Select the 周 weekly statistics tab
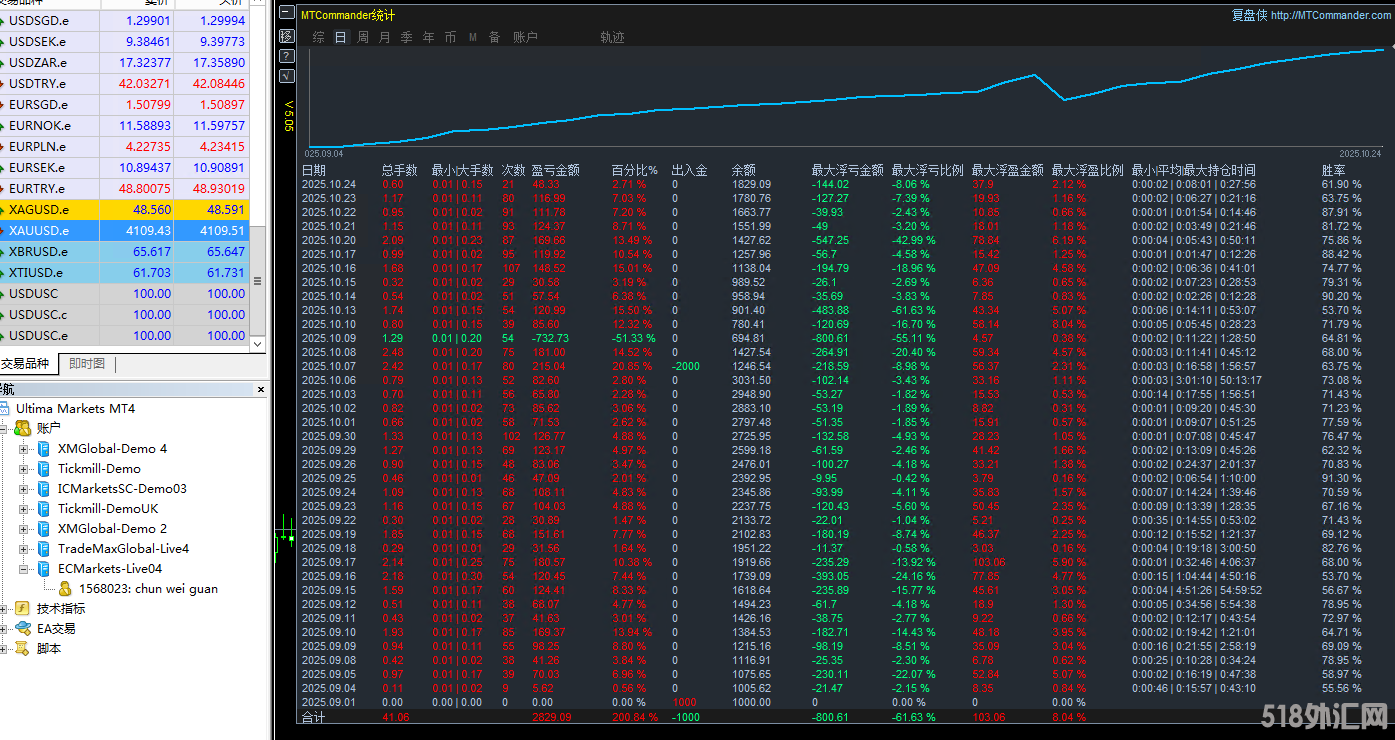This screenshot has width=1395, height=740. coord(362,37)
